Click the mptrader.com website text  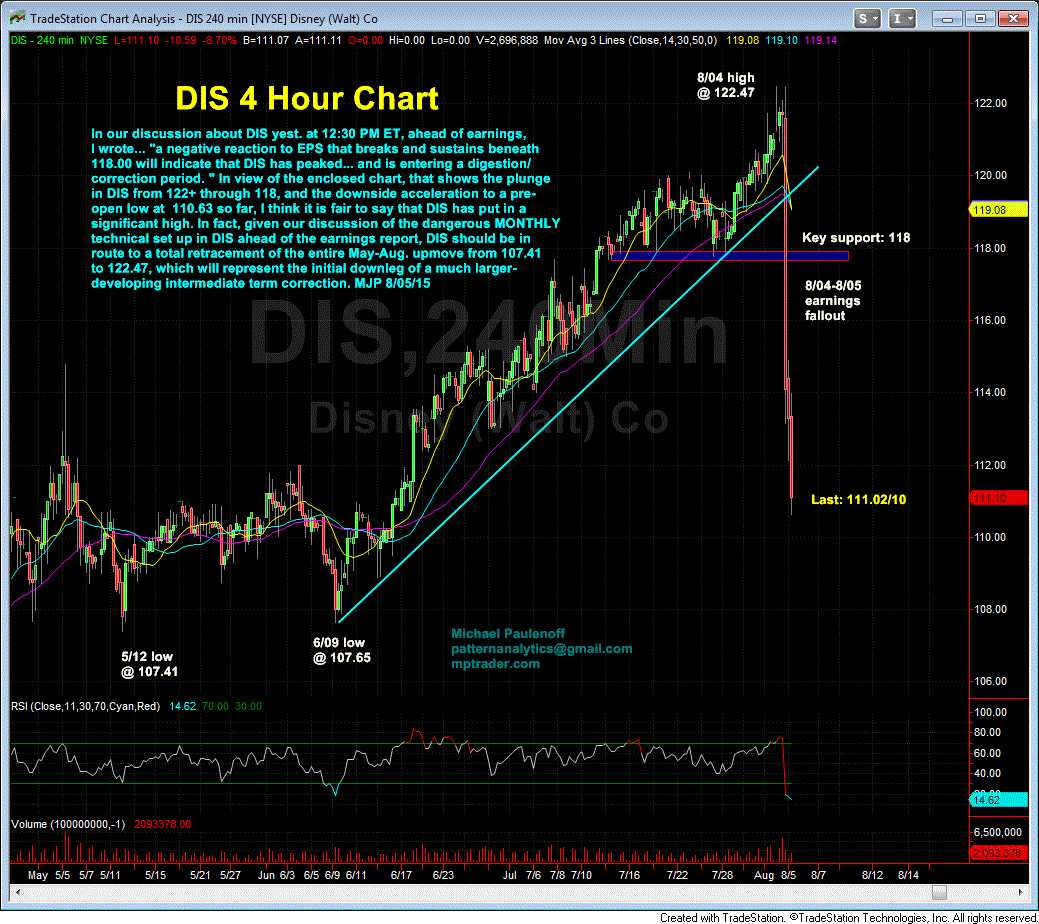[x=495, y=664]
